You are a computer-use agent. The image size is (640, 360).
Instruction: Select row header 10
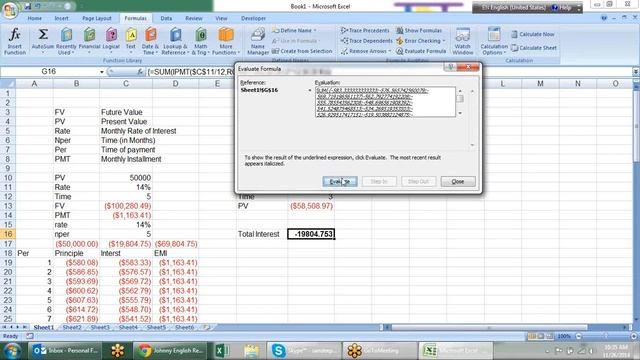[x=7, y=178]
